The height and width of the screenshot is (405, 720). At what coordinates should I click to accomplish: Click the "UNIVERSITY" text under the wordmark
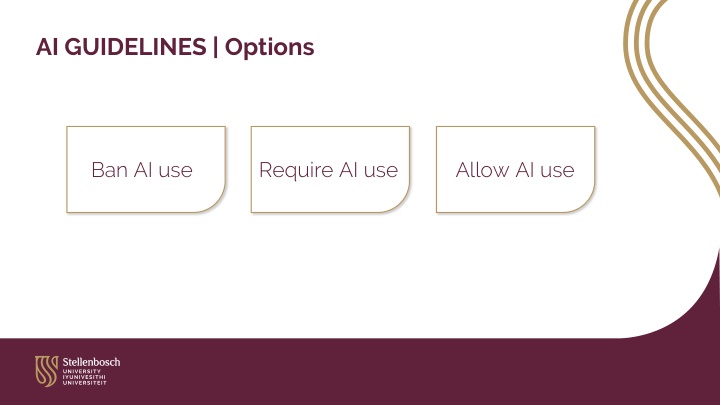[82, 371]
